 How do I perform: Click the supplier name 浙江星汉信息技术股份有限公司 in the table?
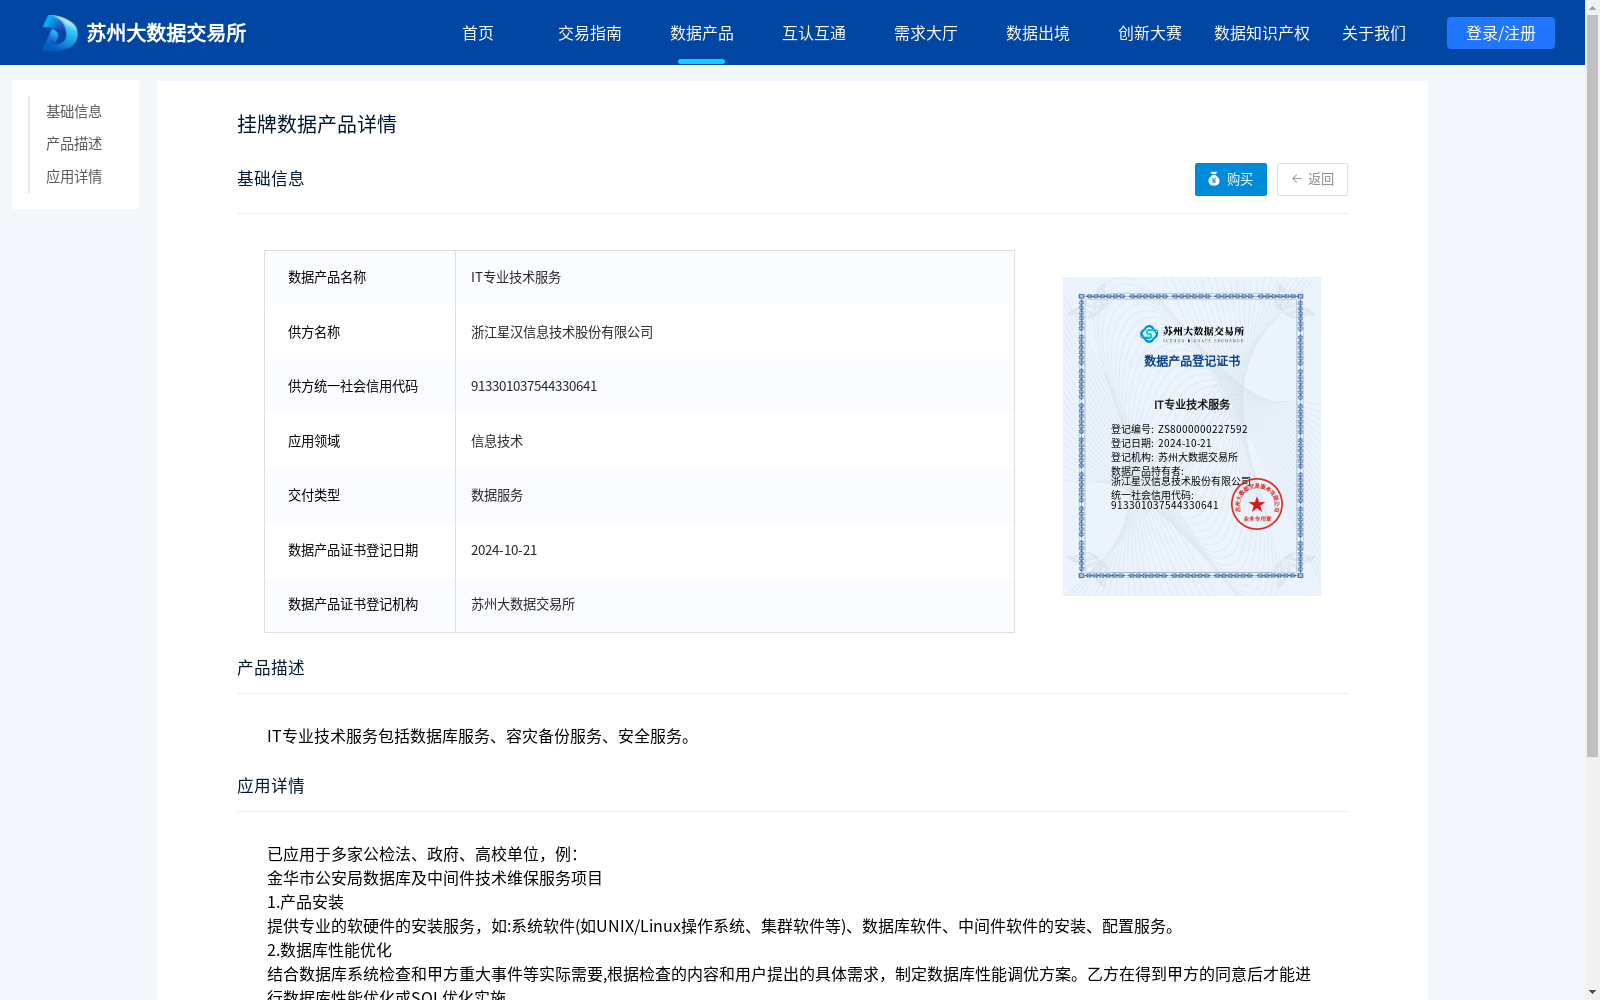562,332
